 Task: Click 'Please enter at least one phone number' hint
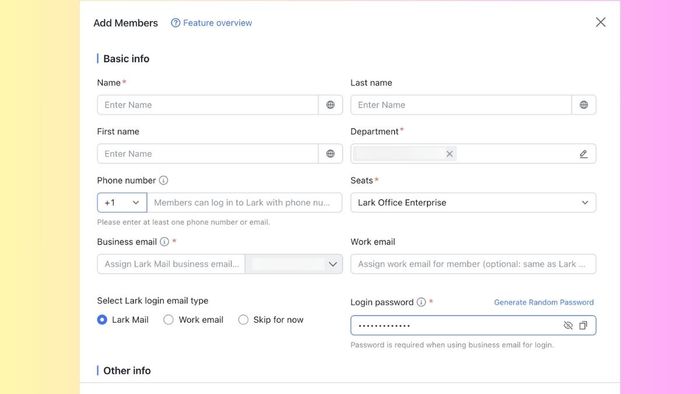(183, 222)
